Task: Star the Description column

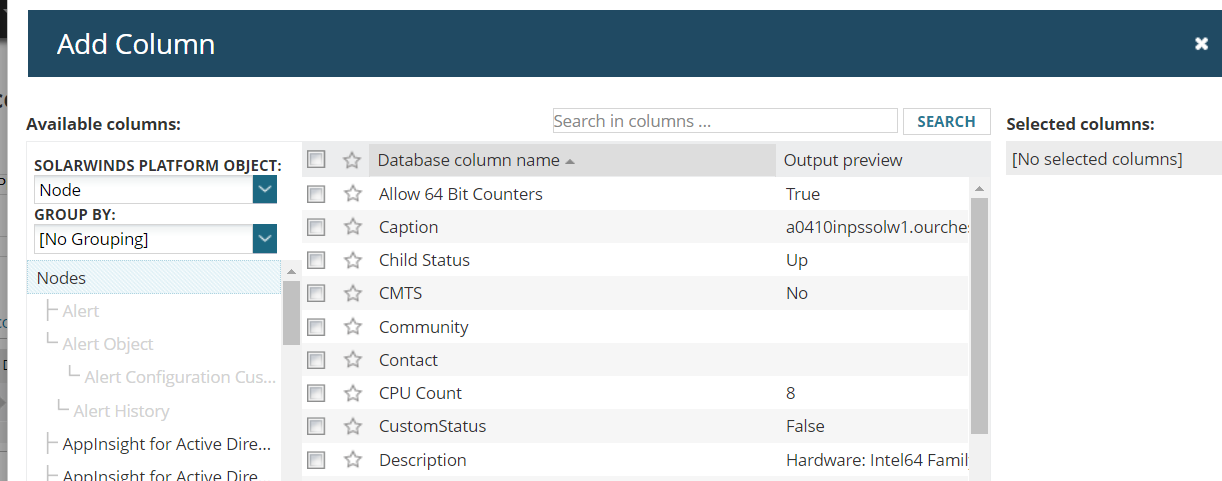Action: coord(352,460)
